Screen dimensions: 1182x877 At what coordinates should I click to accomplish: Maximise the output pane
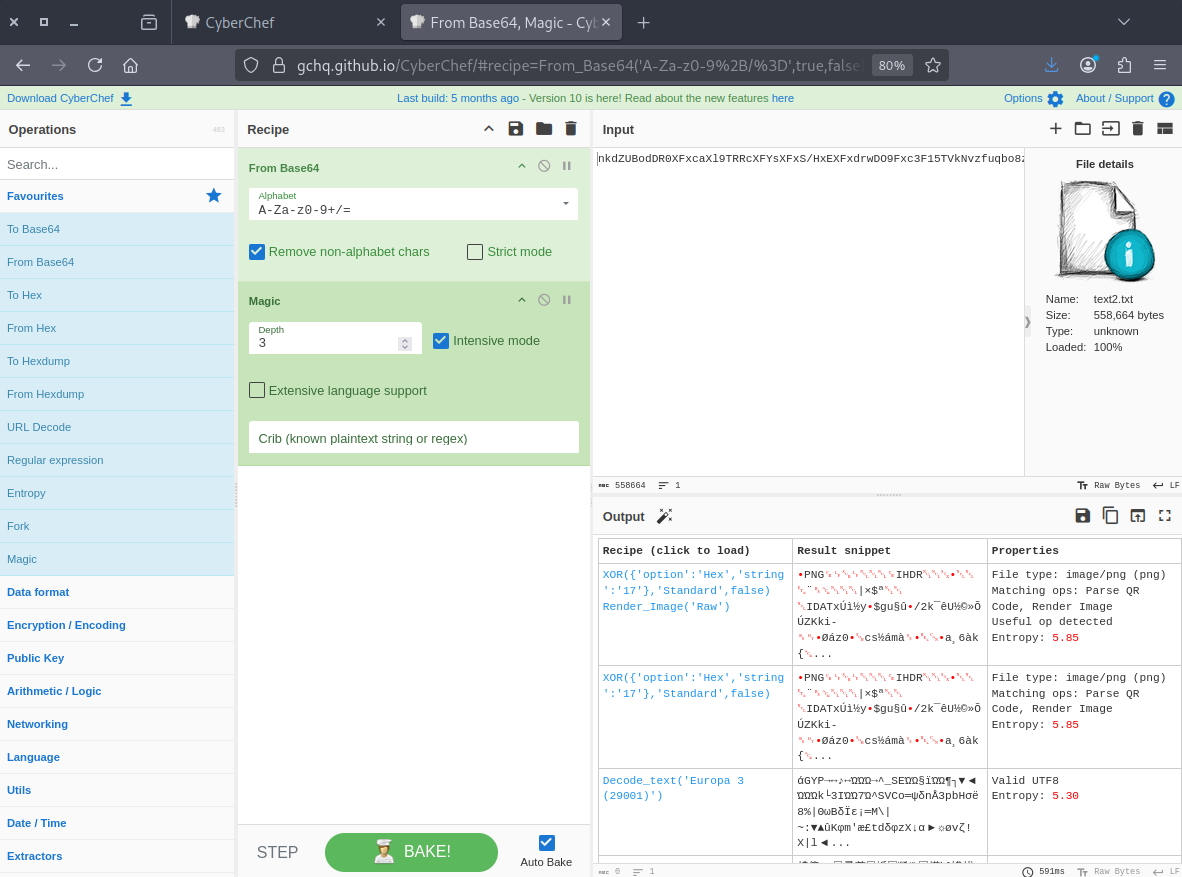click(1164, 516)
